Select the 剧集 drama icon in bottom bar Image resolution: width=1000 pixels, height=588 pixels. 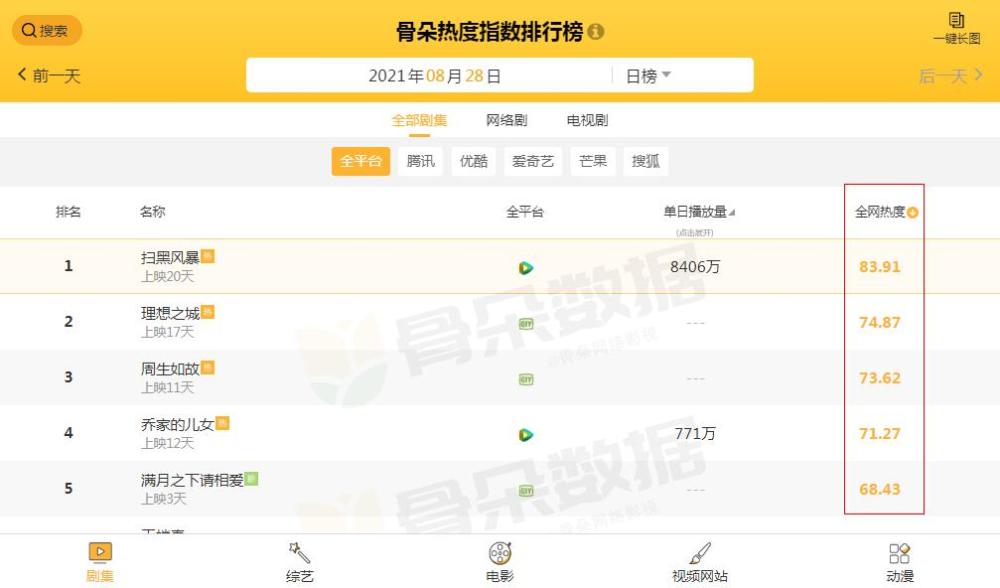[x=100, y=552]
